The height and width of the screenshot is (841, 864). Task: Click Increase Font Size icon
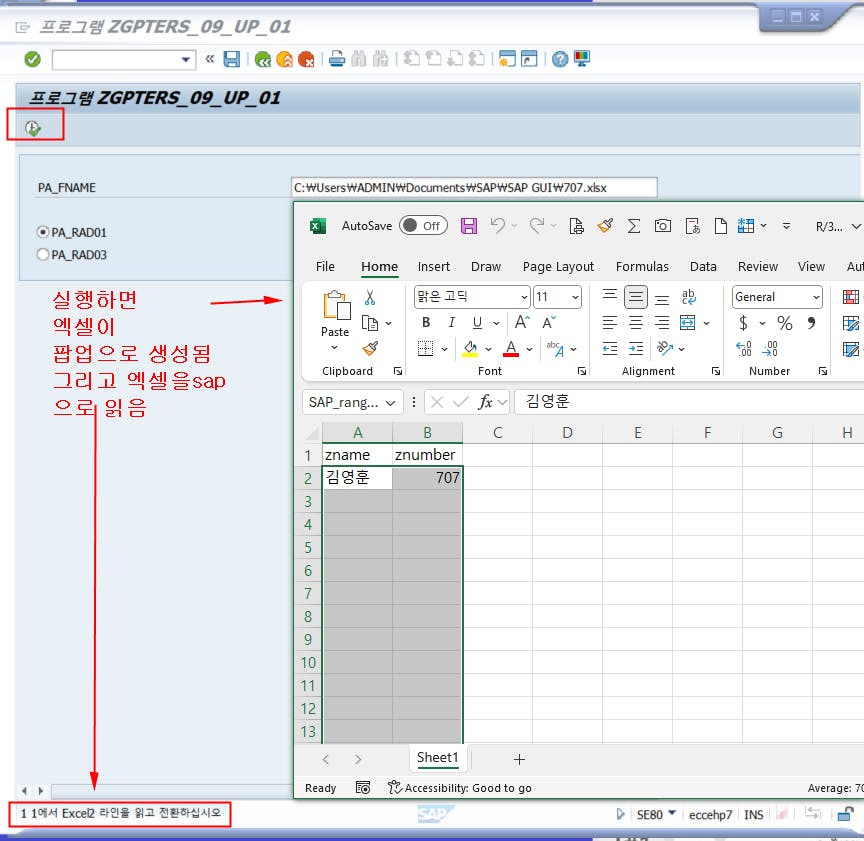point(522,322)
